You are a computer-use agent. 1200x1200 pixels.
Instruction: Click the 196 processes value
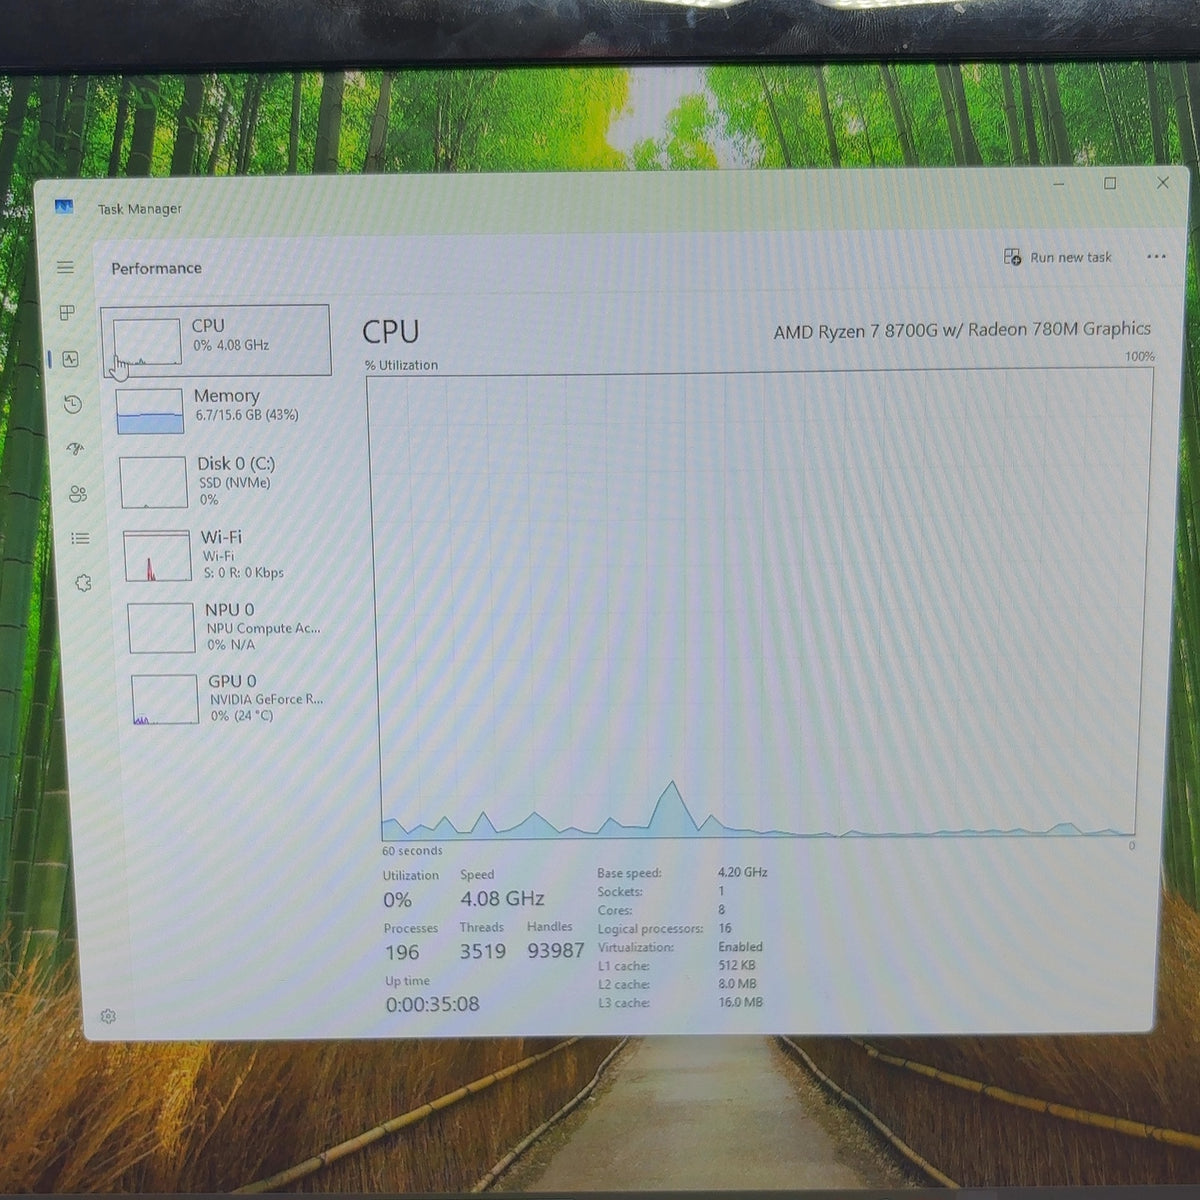pyautogui.click(x=402, y=953)
